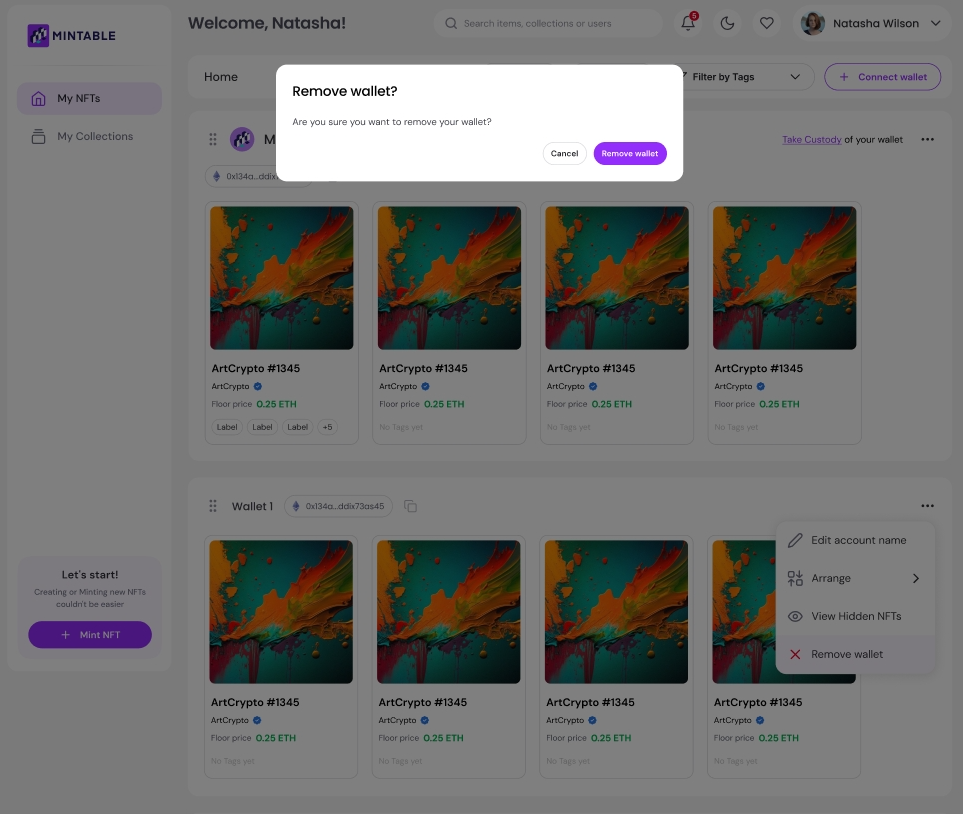This screenshot has height=814, width=963.
Task: Select Remove wallet menu entry
Action: coord(846,654)
